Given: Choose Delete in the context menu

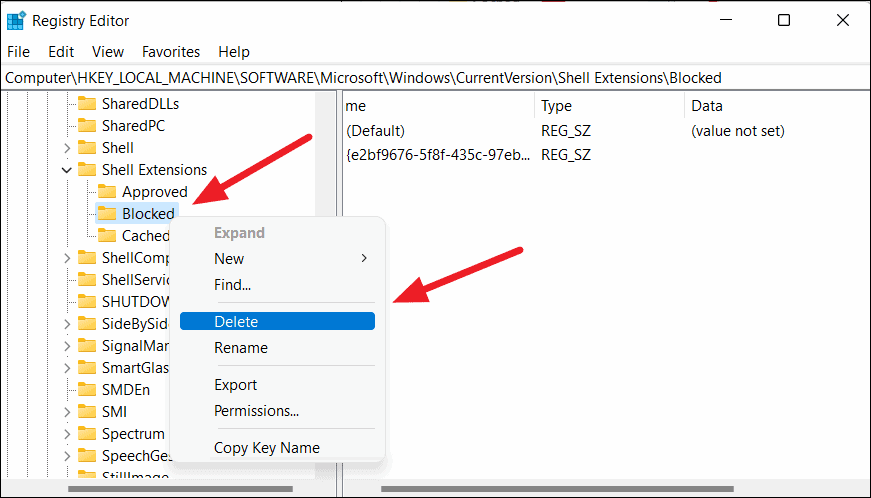Looking at the screenshot, I should (277, 321).
